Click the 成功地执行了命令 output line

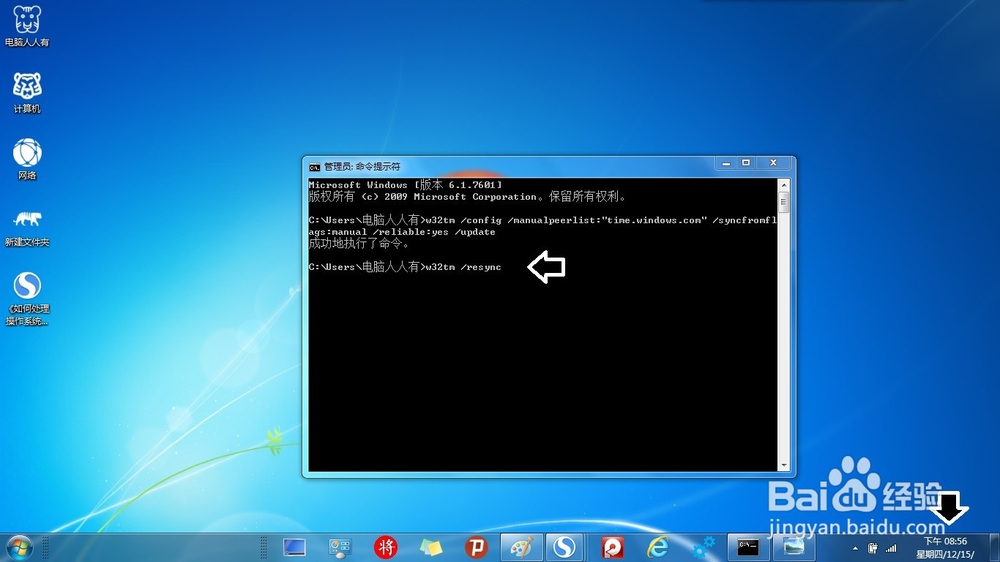359,244
